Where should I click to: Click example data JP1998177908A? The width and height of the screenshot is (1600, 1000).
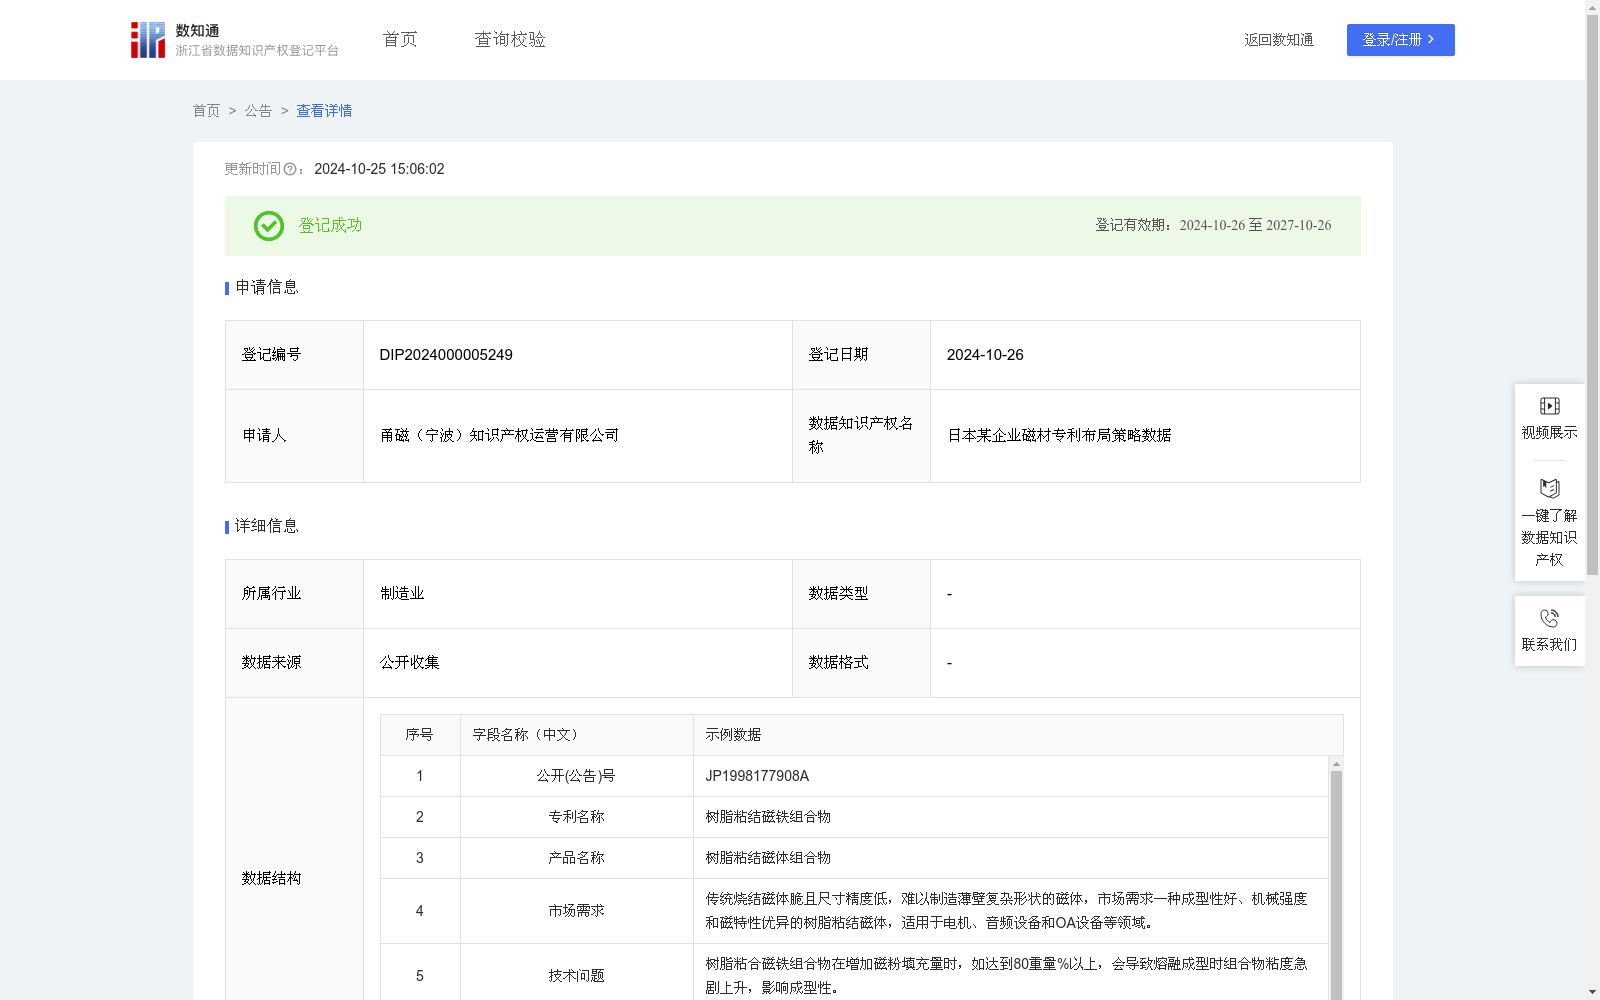coord(757,776)
